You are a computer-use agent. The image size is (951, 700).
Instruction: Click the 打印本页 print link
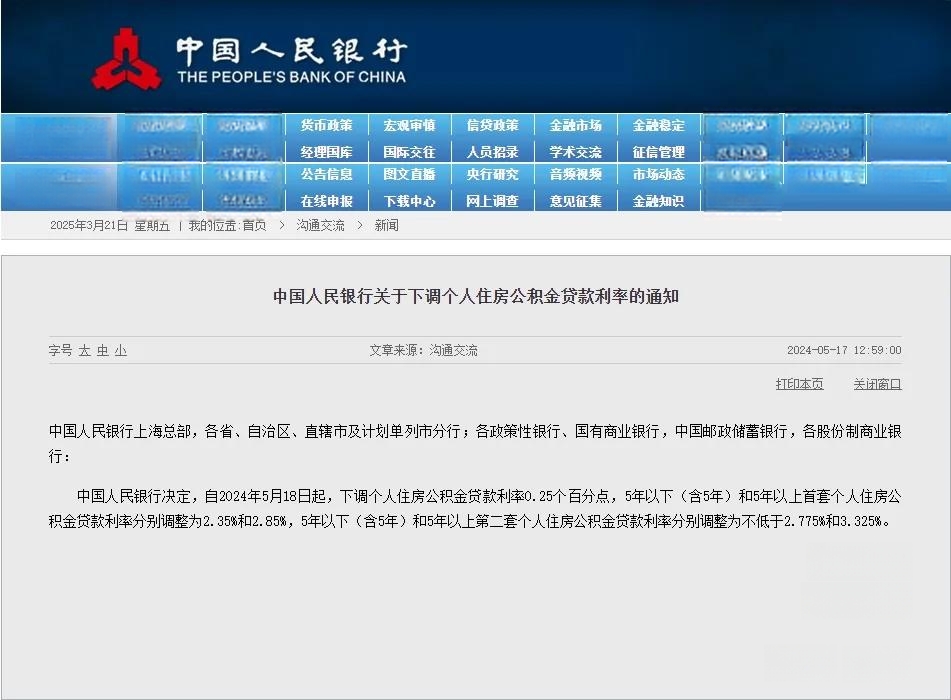point(799,384)
